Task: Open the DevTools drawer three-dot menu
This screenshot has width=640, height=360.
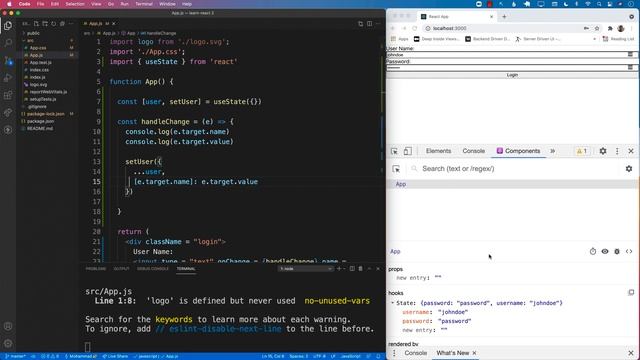Action: click(394, 353)
